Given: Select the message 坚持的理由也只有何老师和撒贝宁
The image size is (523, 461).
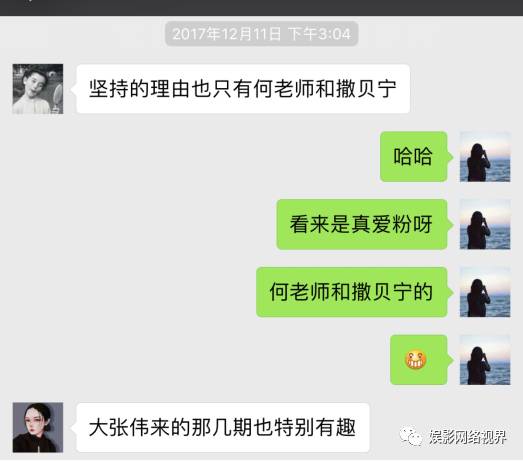Looking at the screenshot, I should coord(243,89).
